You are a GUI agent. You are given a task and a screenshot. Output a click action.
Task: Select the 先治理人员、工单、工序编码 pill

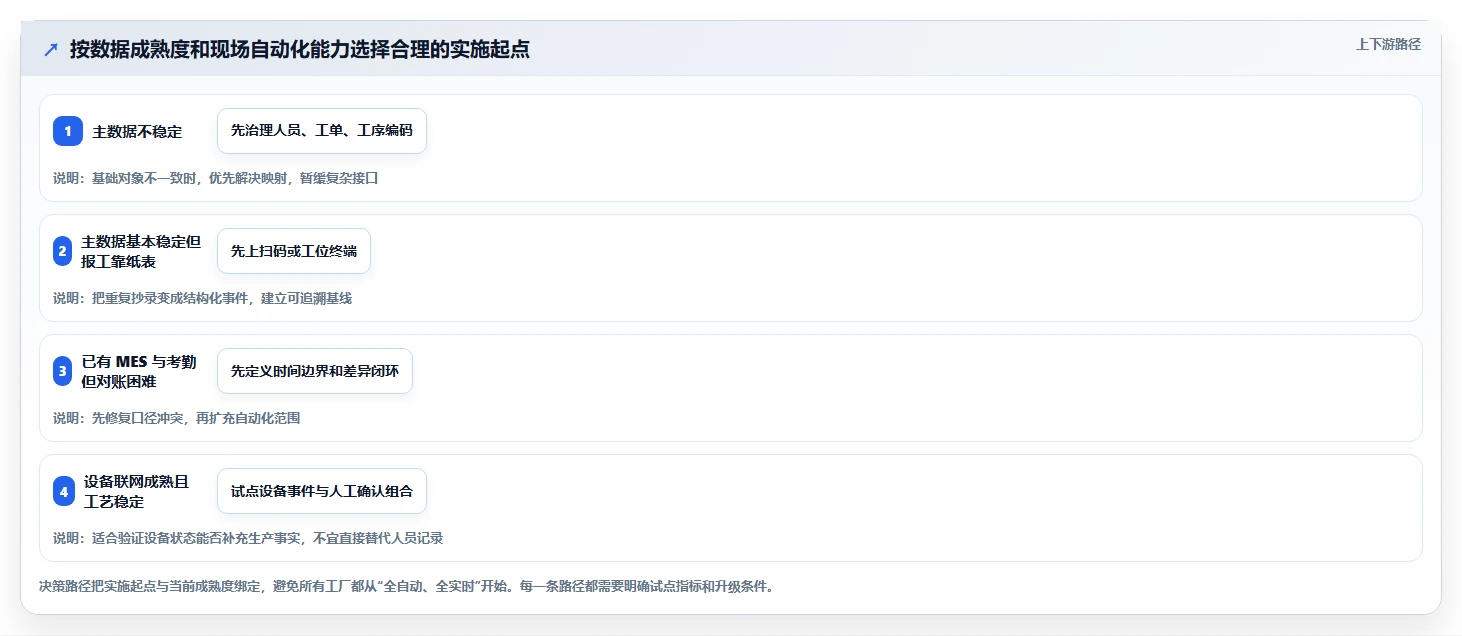(x=322, y=131)
